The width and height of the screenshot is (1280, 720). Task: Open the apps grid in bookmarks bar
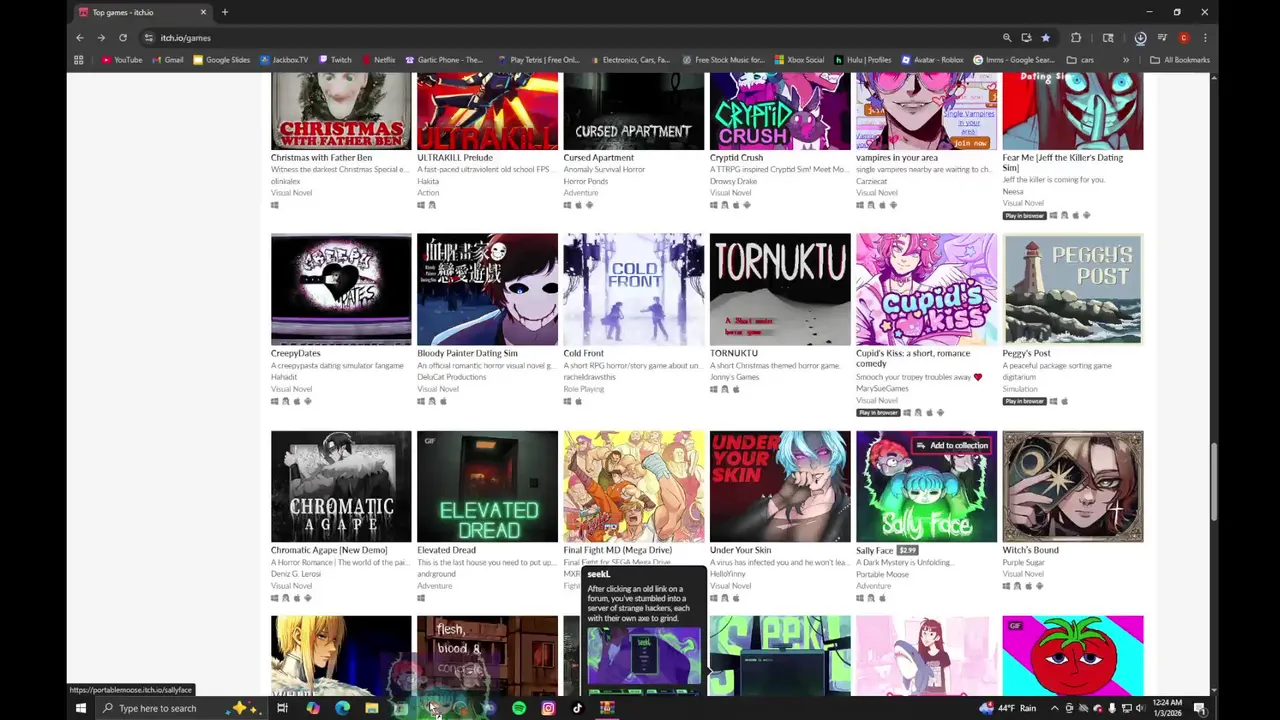point(78,60)
